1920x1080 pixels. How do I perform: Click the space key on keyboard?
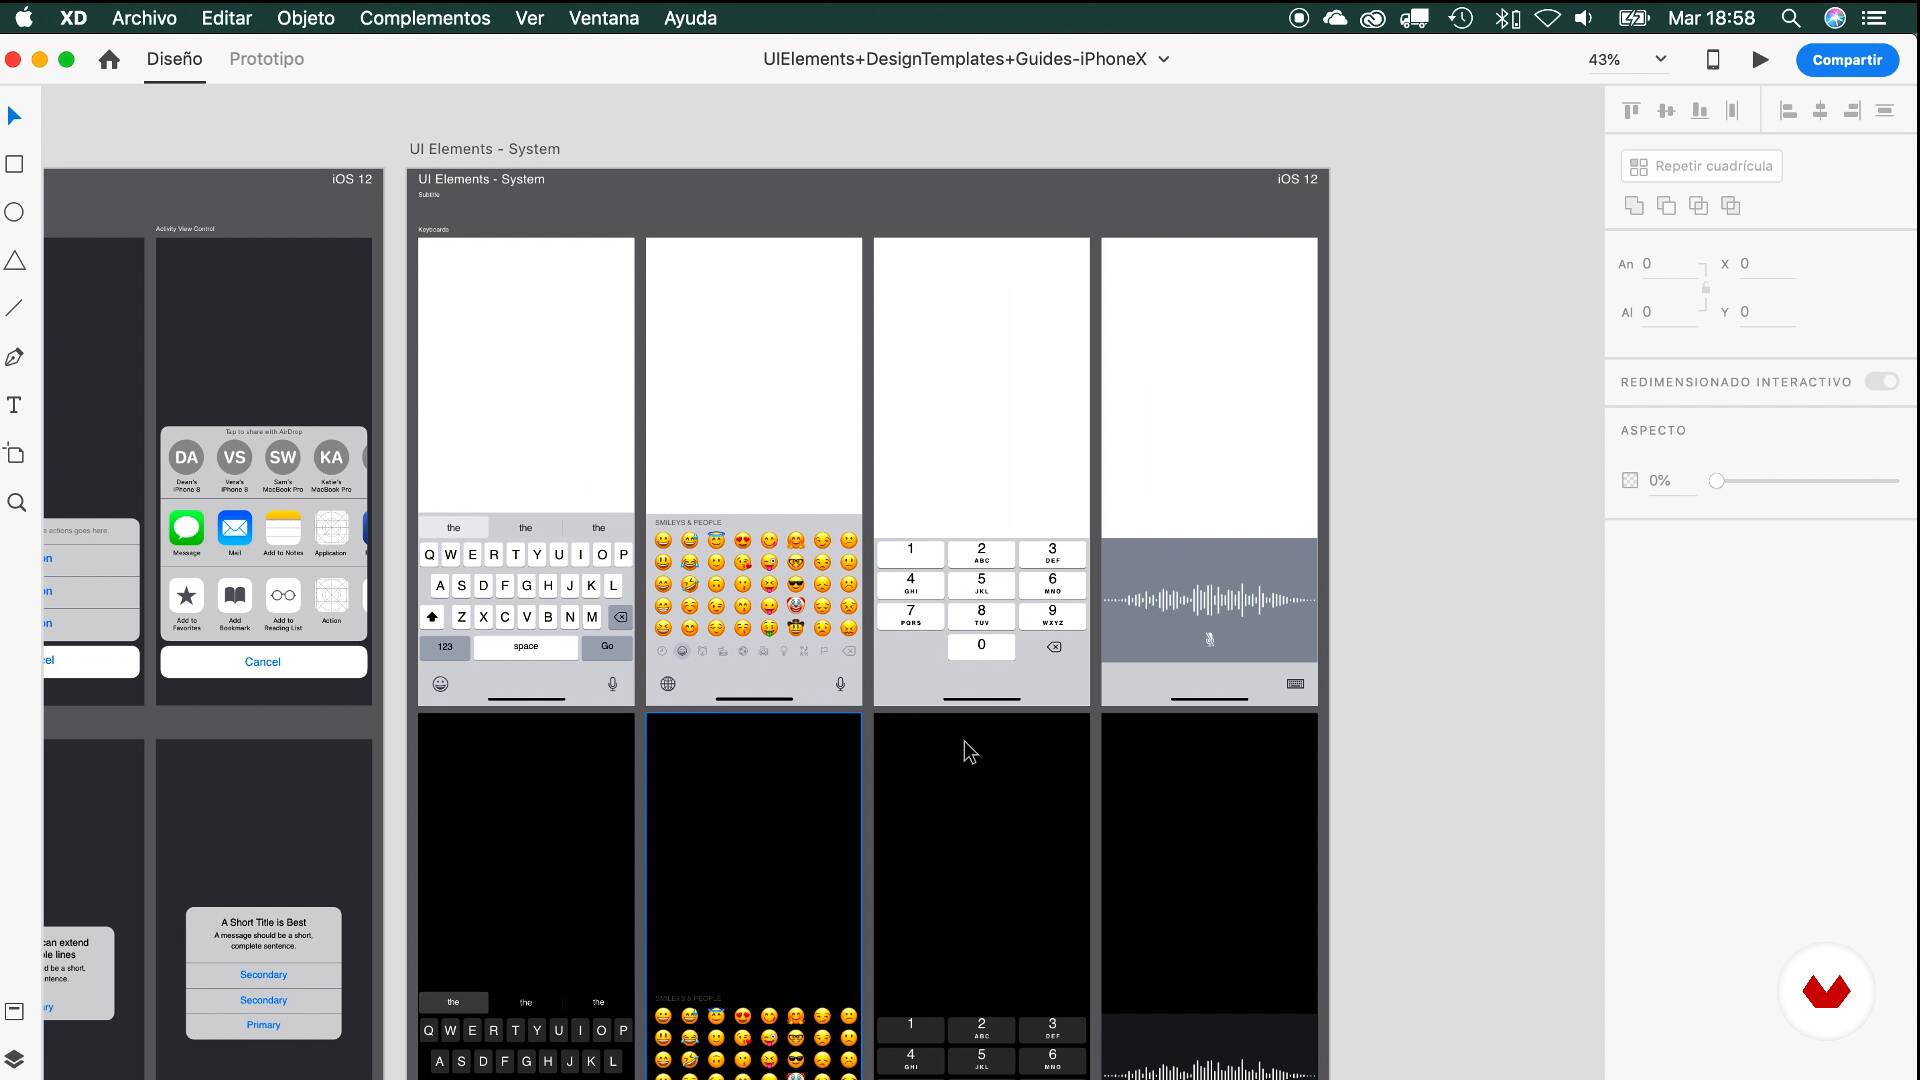(x=526, y=647)
